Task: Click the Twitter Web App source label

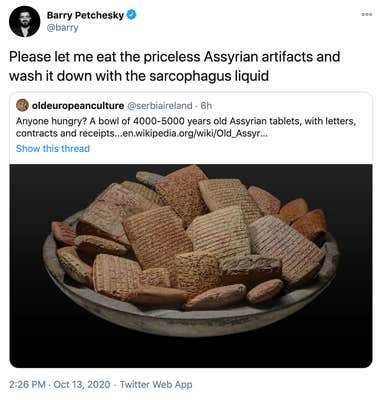Action: point(156,384)
